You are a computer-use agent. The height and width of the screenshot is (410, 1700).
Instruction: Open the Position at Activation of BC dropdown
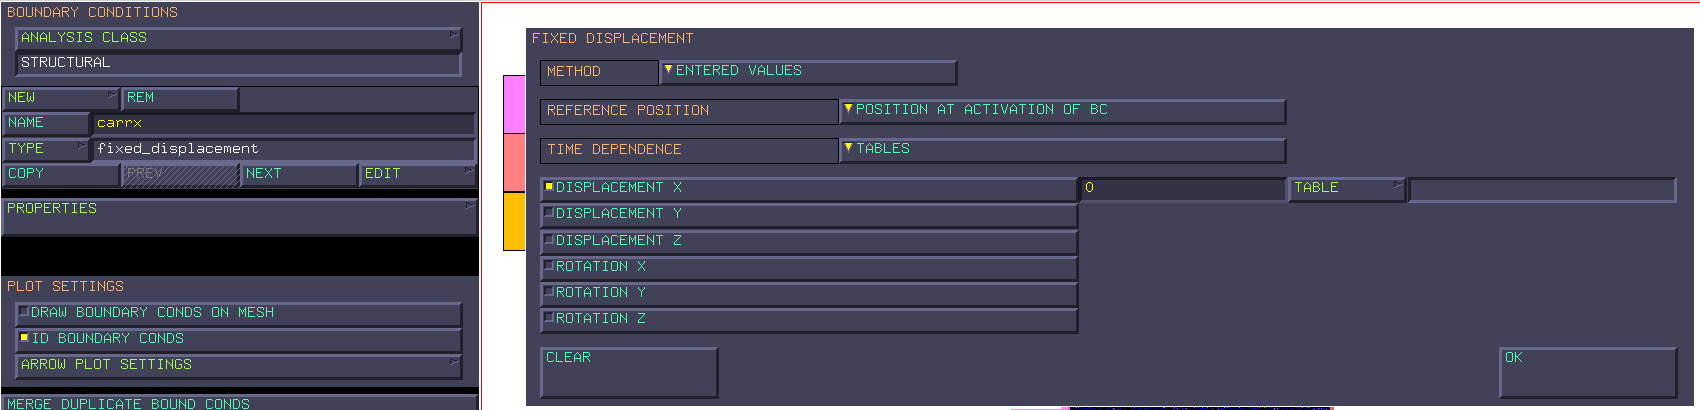[1062, 111]
